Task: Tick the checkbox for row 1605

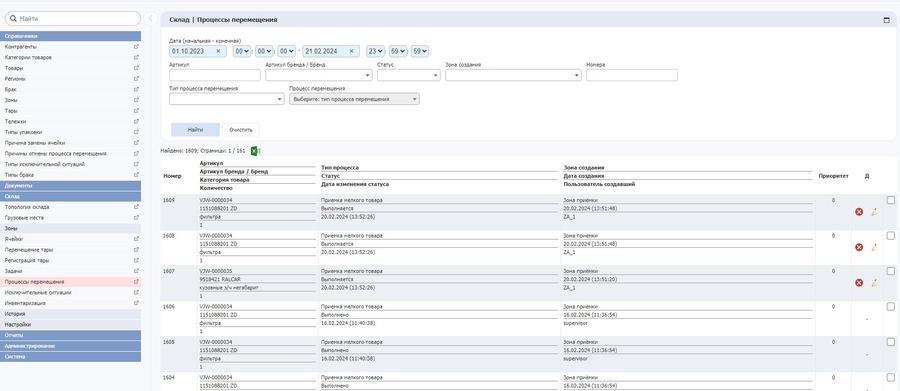Action: pyautogui.click(x=890, y=342)
